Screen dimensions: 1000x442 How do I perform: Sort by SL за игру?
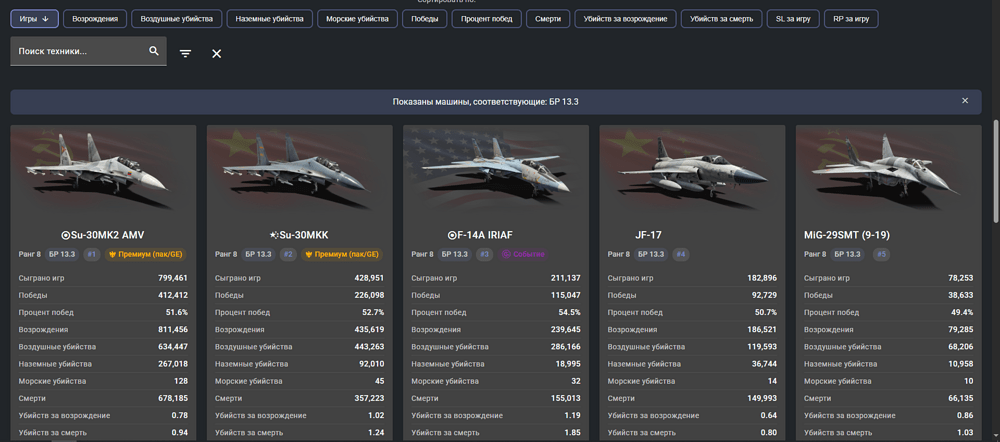pyautogui.click(x=793, y=19)
